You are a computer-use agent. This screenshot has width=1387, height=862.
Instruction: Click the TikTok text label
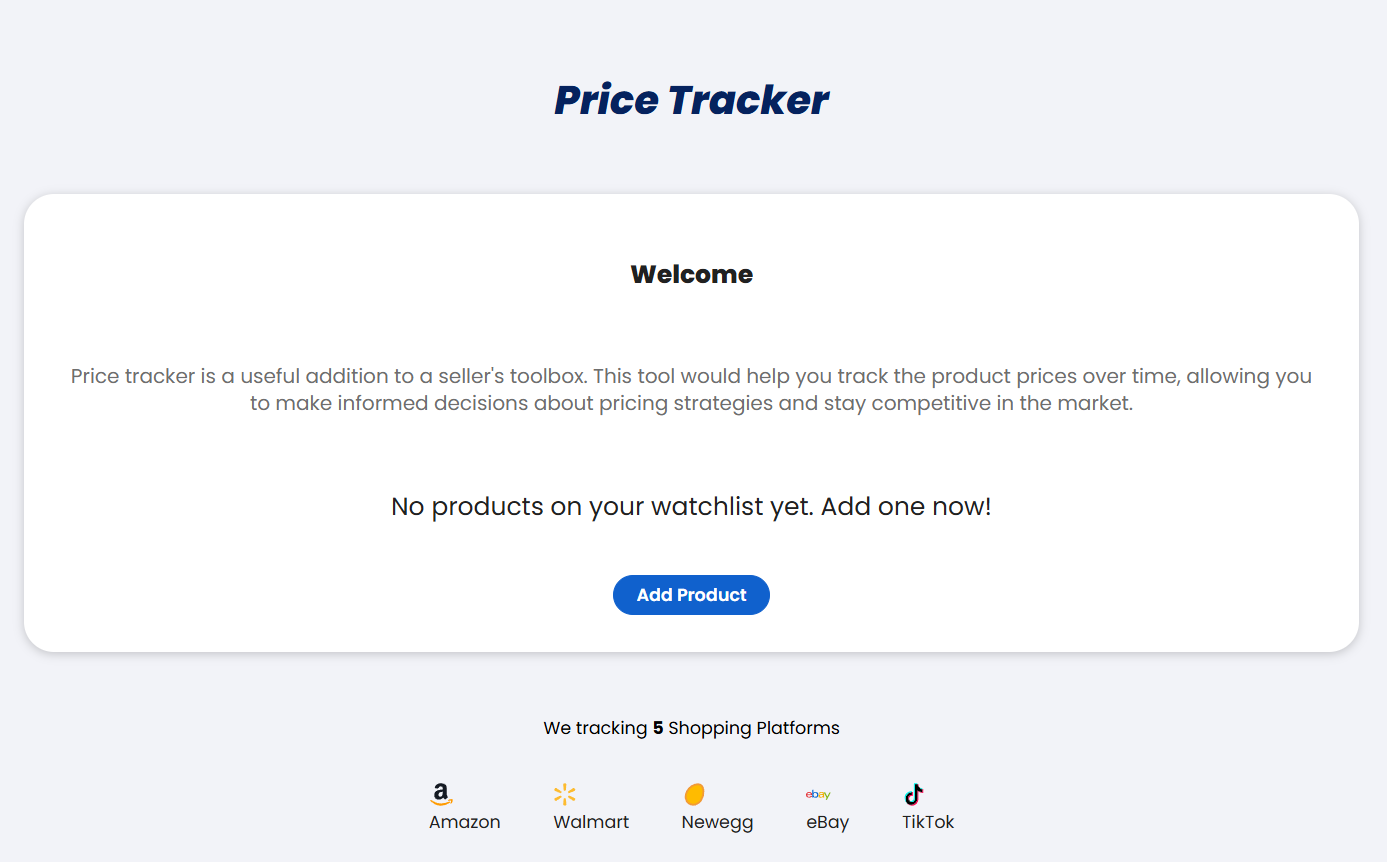(928, 822)
